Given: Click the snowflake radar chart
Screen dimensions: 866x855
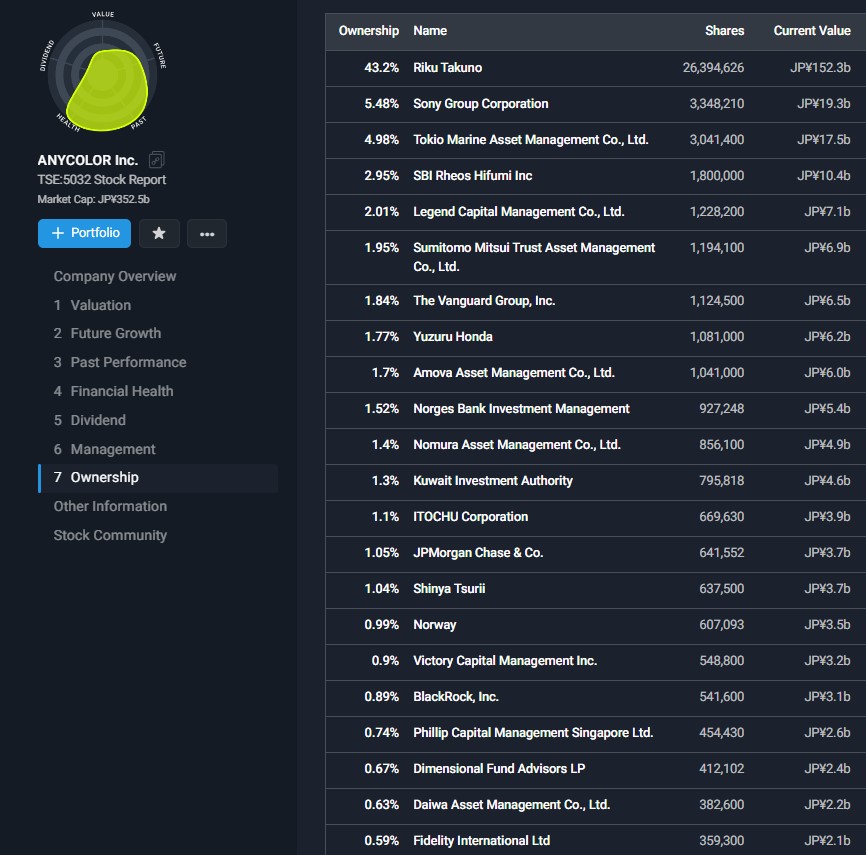Looking at the screenshot, I should [103, 76].
